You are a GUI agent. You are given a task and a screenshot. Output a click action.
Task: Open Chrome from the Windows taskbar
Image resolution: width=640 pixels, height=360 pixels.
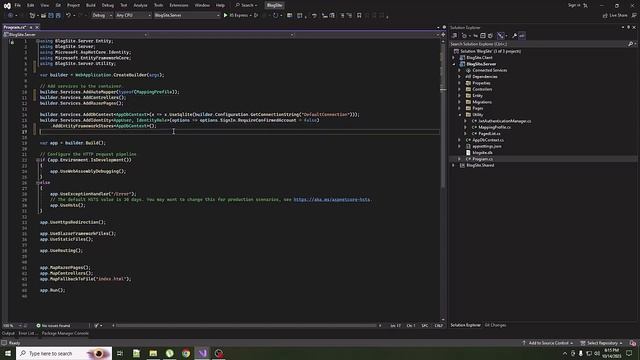click(186, 353)
